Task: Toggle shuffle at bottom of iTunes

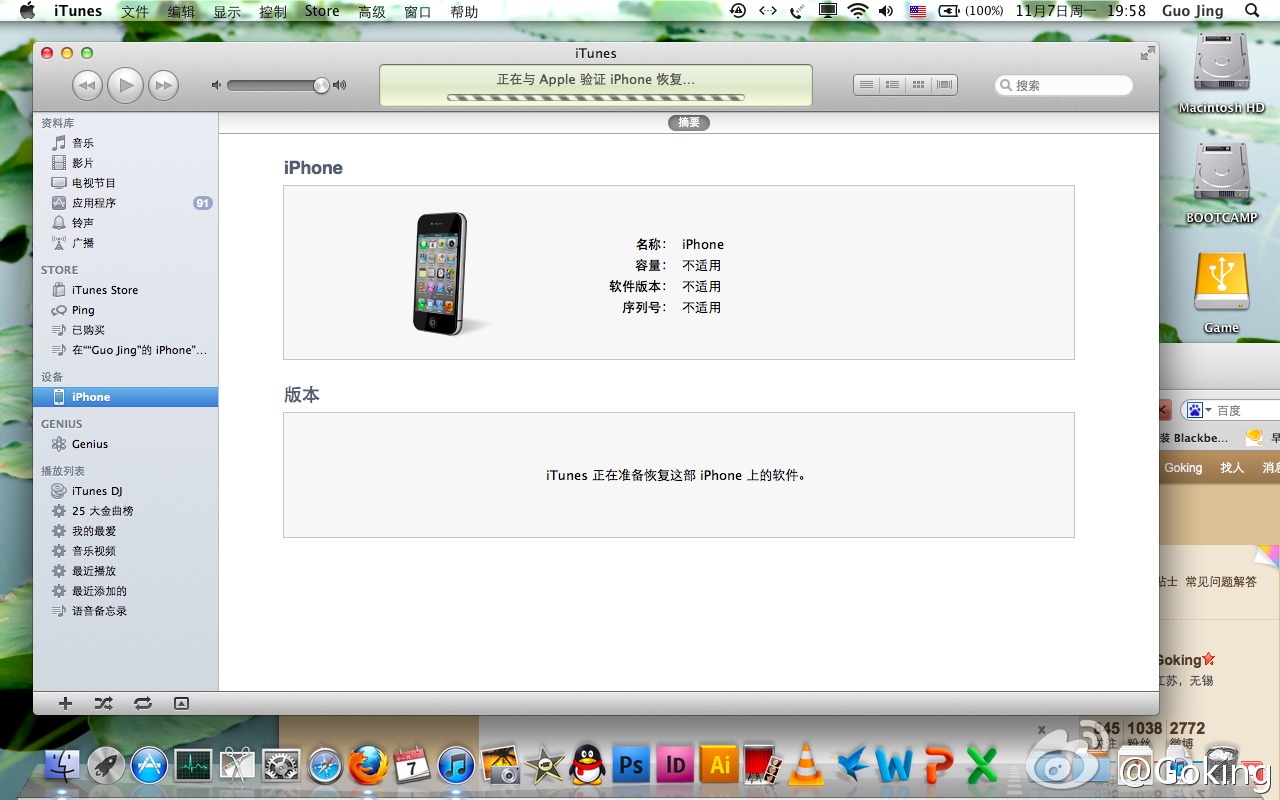Action: pyautogui.click(x=103, y=703)
